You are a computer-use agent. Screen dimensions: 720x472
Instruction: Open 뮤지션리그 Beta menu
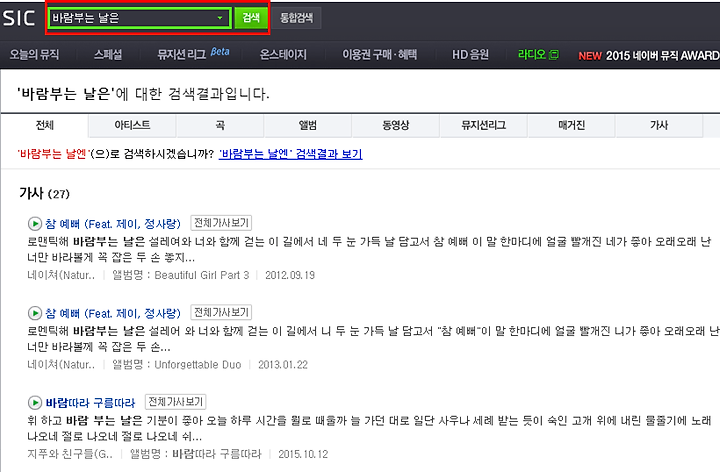[193, 54]
